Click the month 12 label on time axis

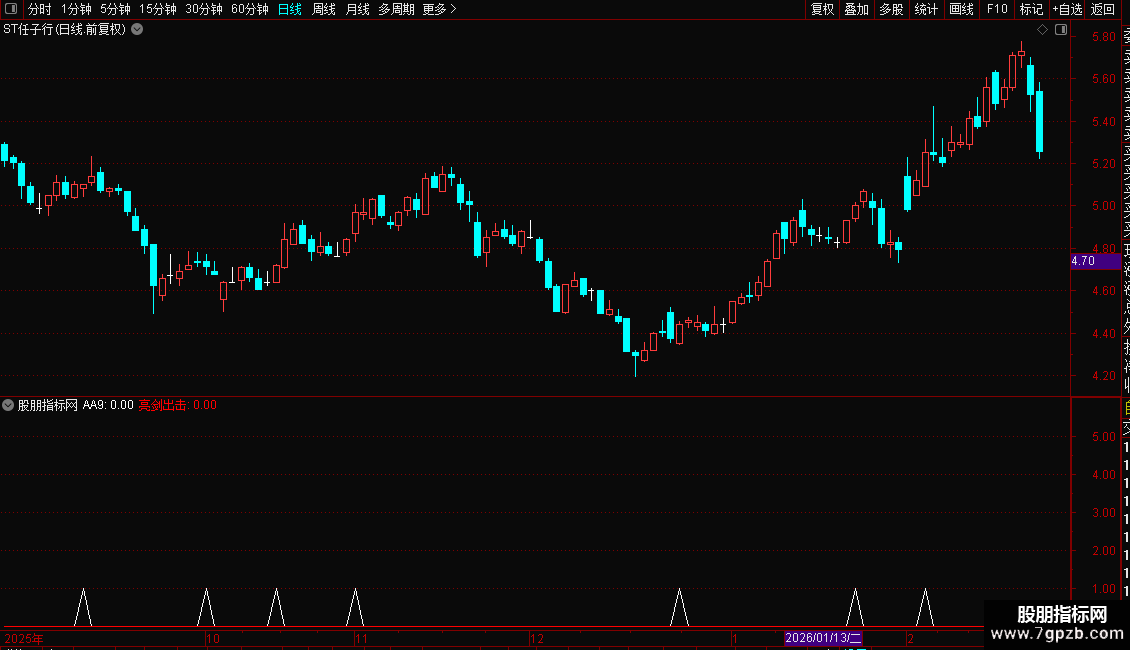[x=537, y=638]
